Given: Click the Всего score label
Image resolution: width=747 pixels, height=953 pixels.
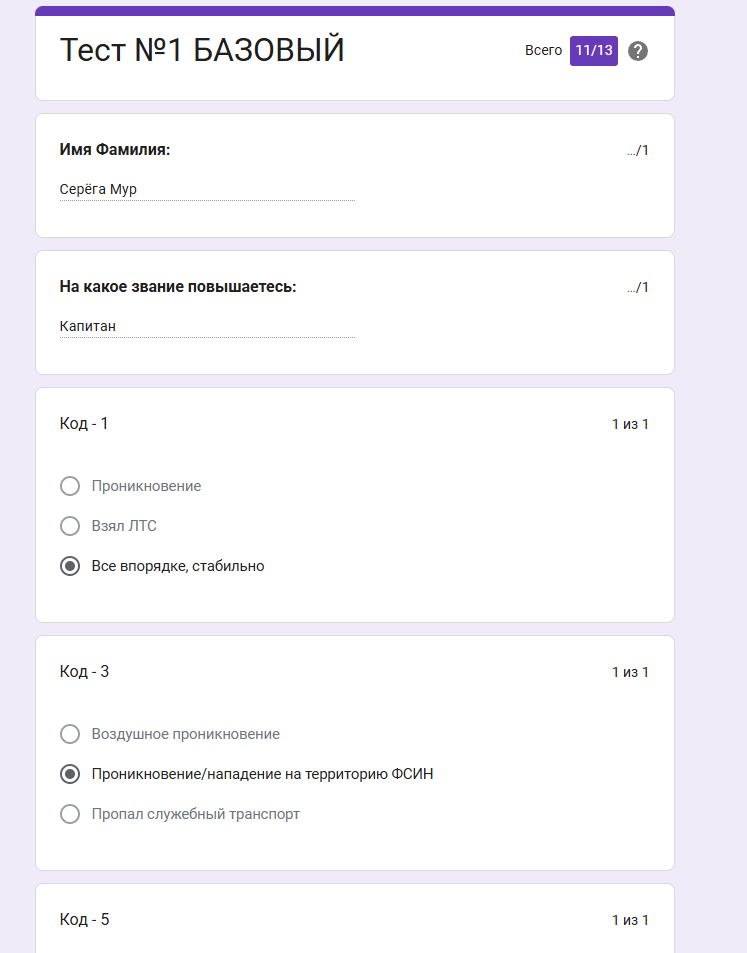Looking at the screenshot, I should [543, 50].
